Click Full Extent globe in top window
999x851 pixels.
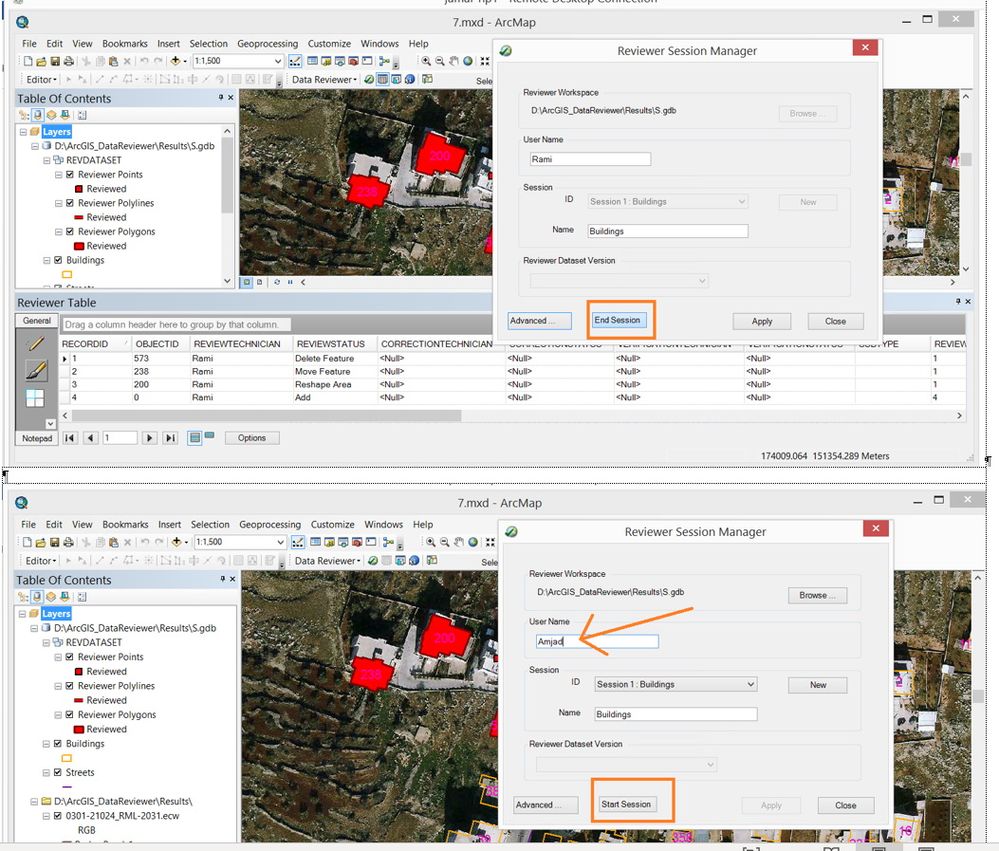(468, 61)
